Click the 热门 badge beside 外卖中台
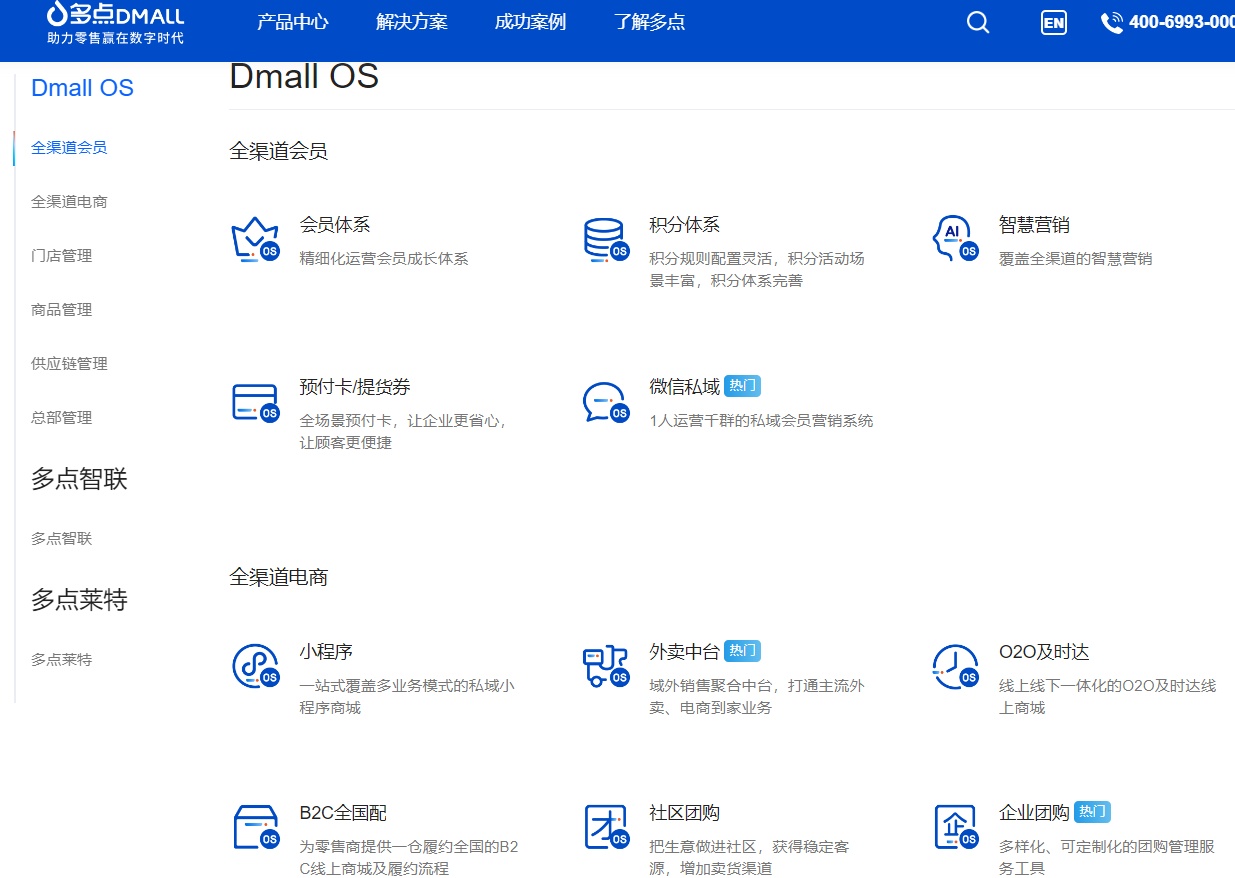Screen dimensions: 1235x878 coord(743,651)
